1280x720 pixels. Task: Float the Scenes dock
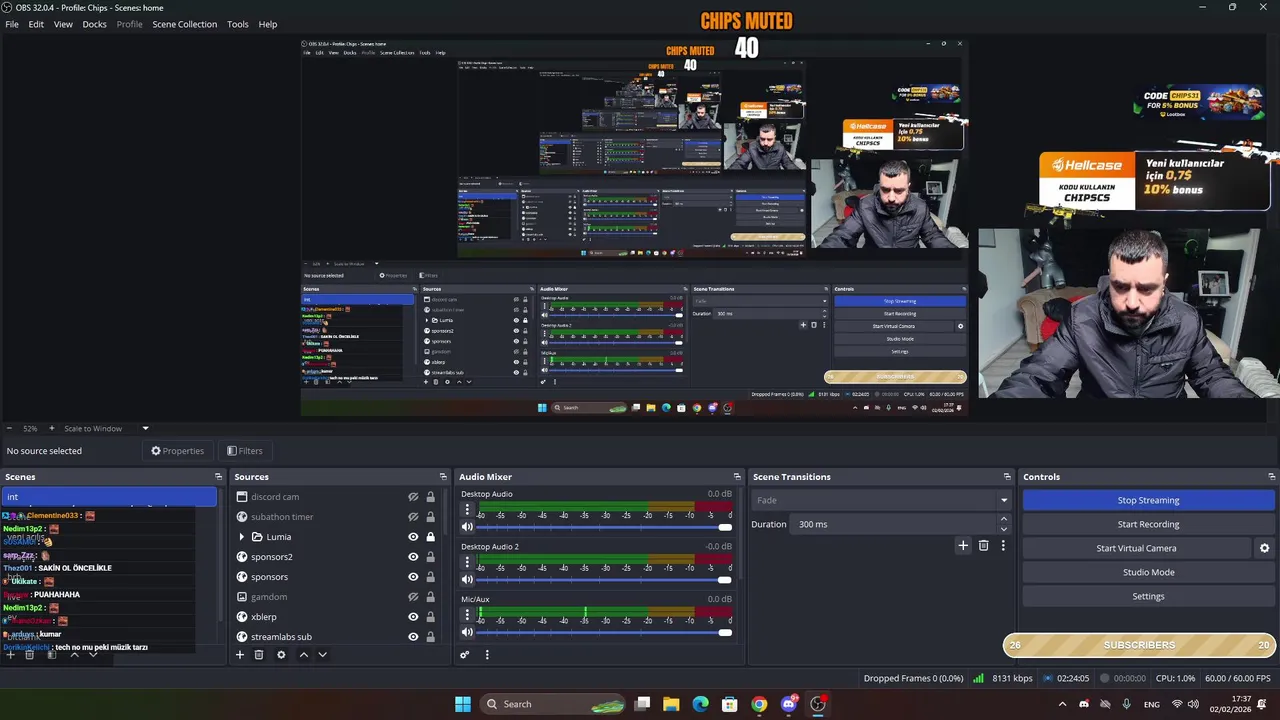218,477
